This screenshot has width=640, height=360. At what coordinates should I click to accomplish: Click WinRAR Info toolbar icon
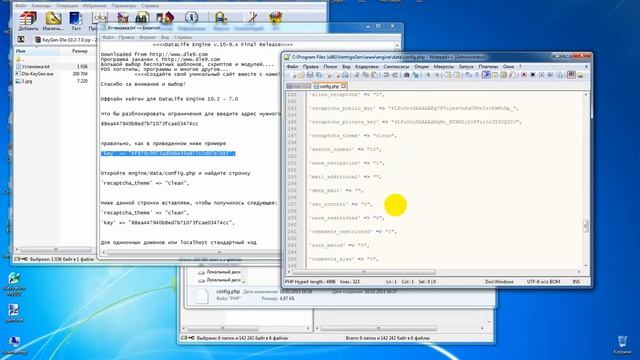pyautogui.click(x=191, y=18)
